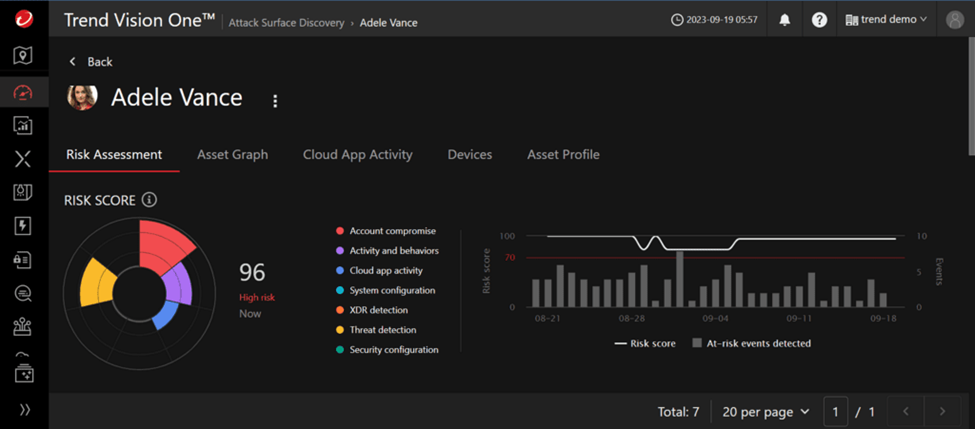Screen dimensions: 975x429
Task: Open the lock and list sidebar icon
Action: coord(24,260)
